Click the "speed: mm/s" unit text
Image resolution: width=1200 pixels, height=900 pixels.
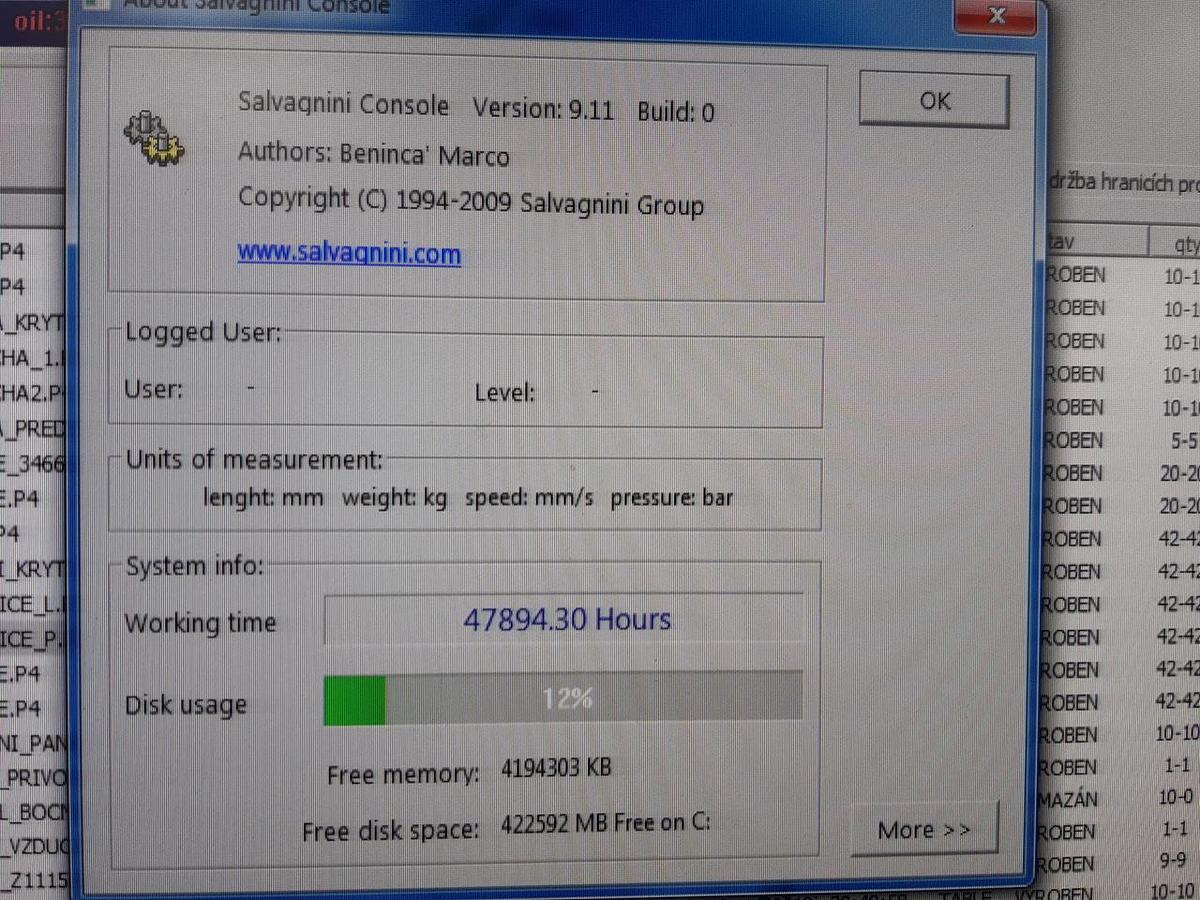[x=529, y=497]
